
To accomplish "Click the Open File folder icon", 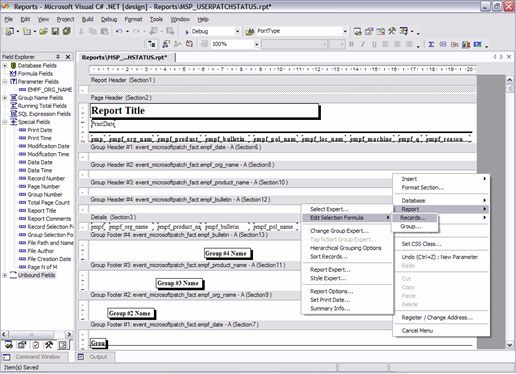I will coord(43,31).
